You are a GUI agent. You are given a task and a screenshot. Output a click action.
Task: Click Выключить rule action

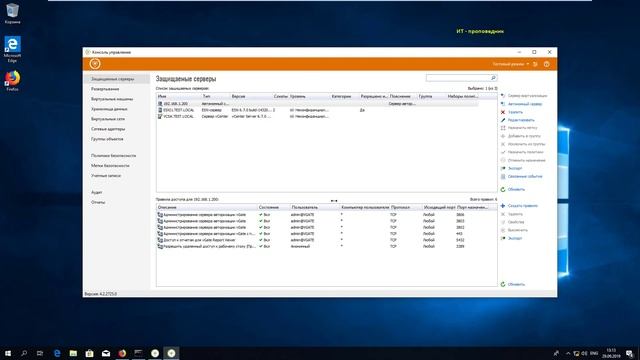(514, 230)
